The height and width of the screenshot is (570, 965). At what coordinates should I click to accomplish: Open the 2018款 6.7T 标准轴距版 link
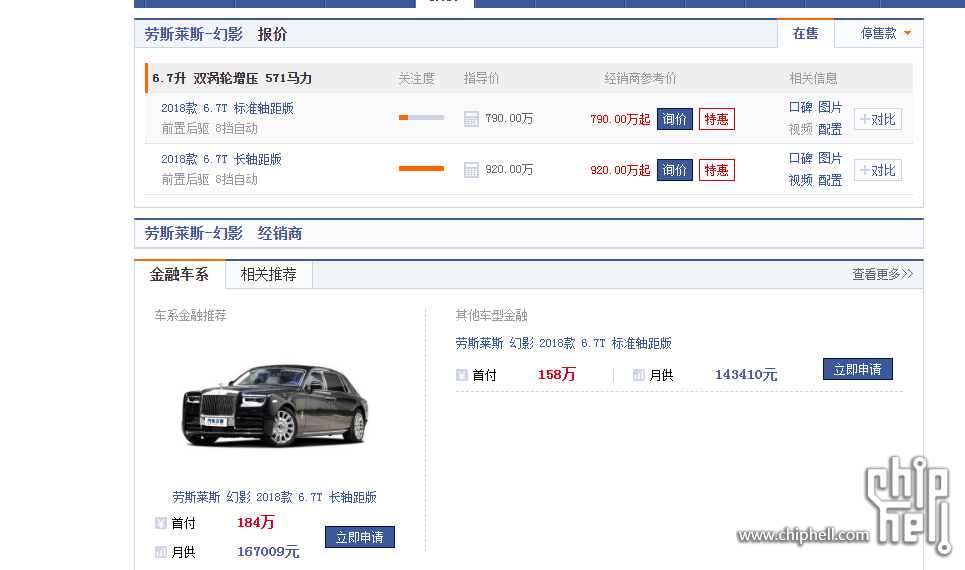tap(227, 108)
